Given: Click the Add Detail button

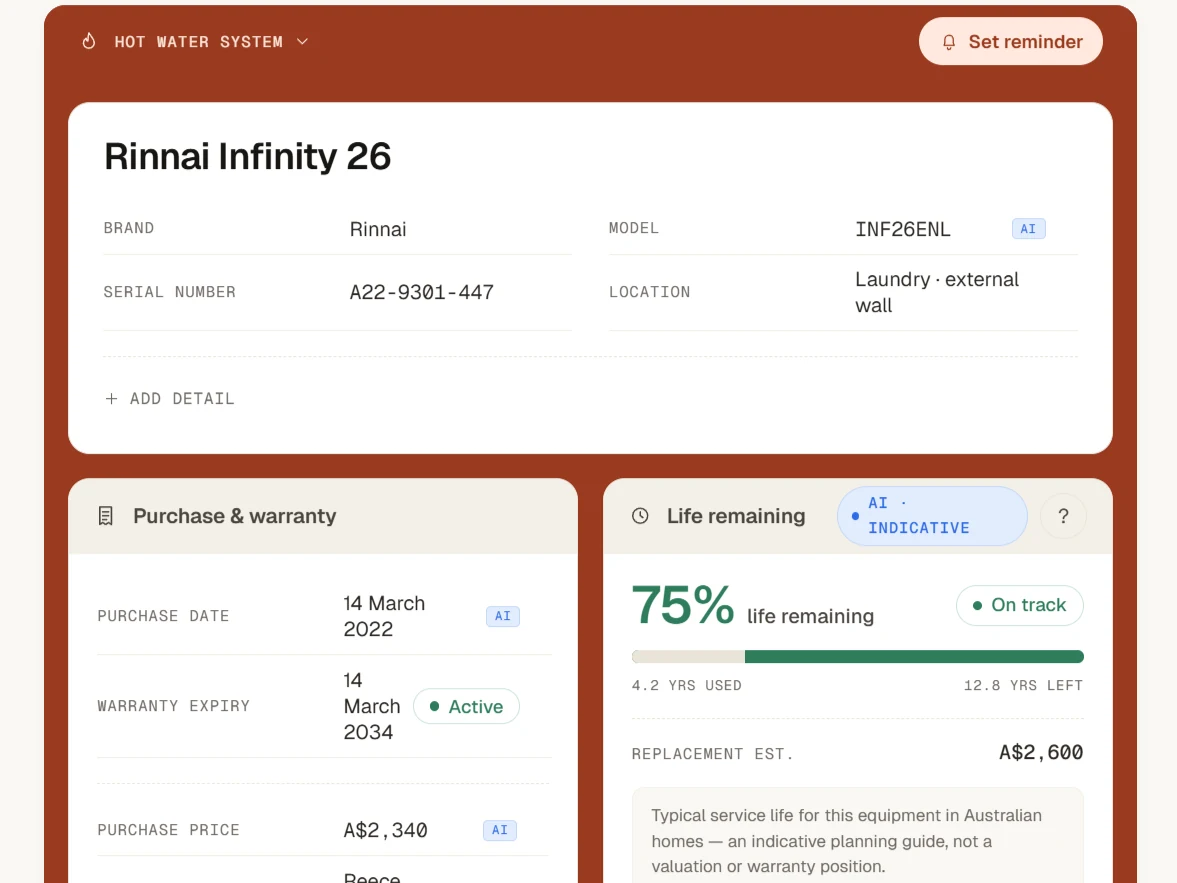Looking at the screenshot, I should 169,399.
